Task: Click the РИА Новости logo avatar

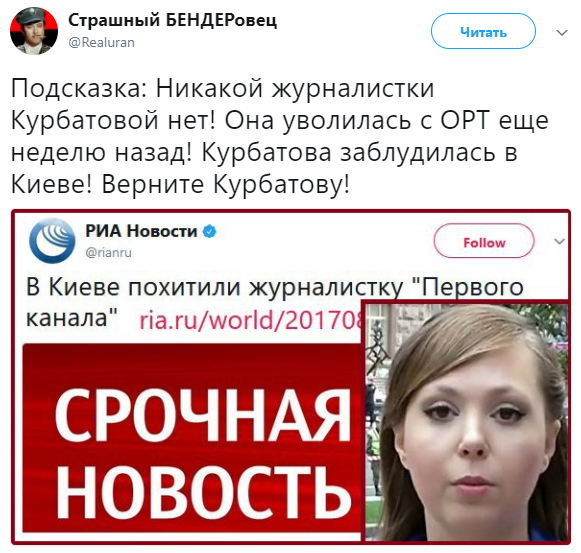Action: tap(52, 241)
